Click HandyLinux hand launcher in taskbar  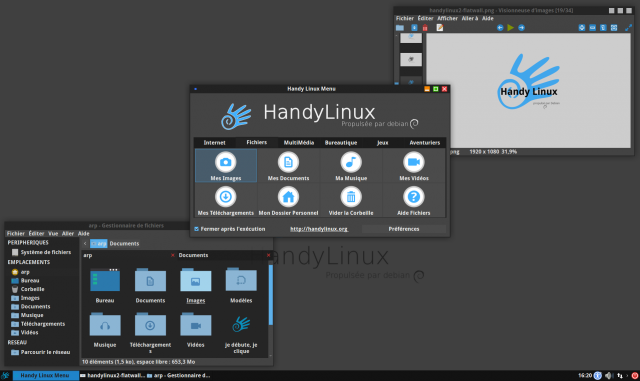point(5,376)
